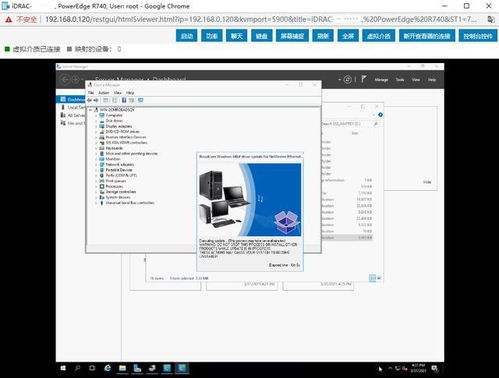Expand the Network adapters tree node
This screenshot has height=378, width=499.
click(x=96, y=165)
